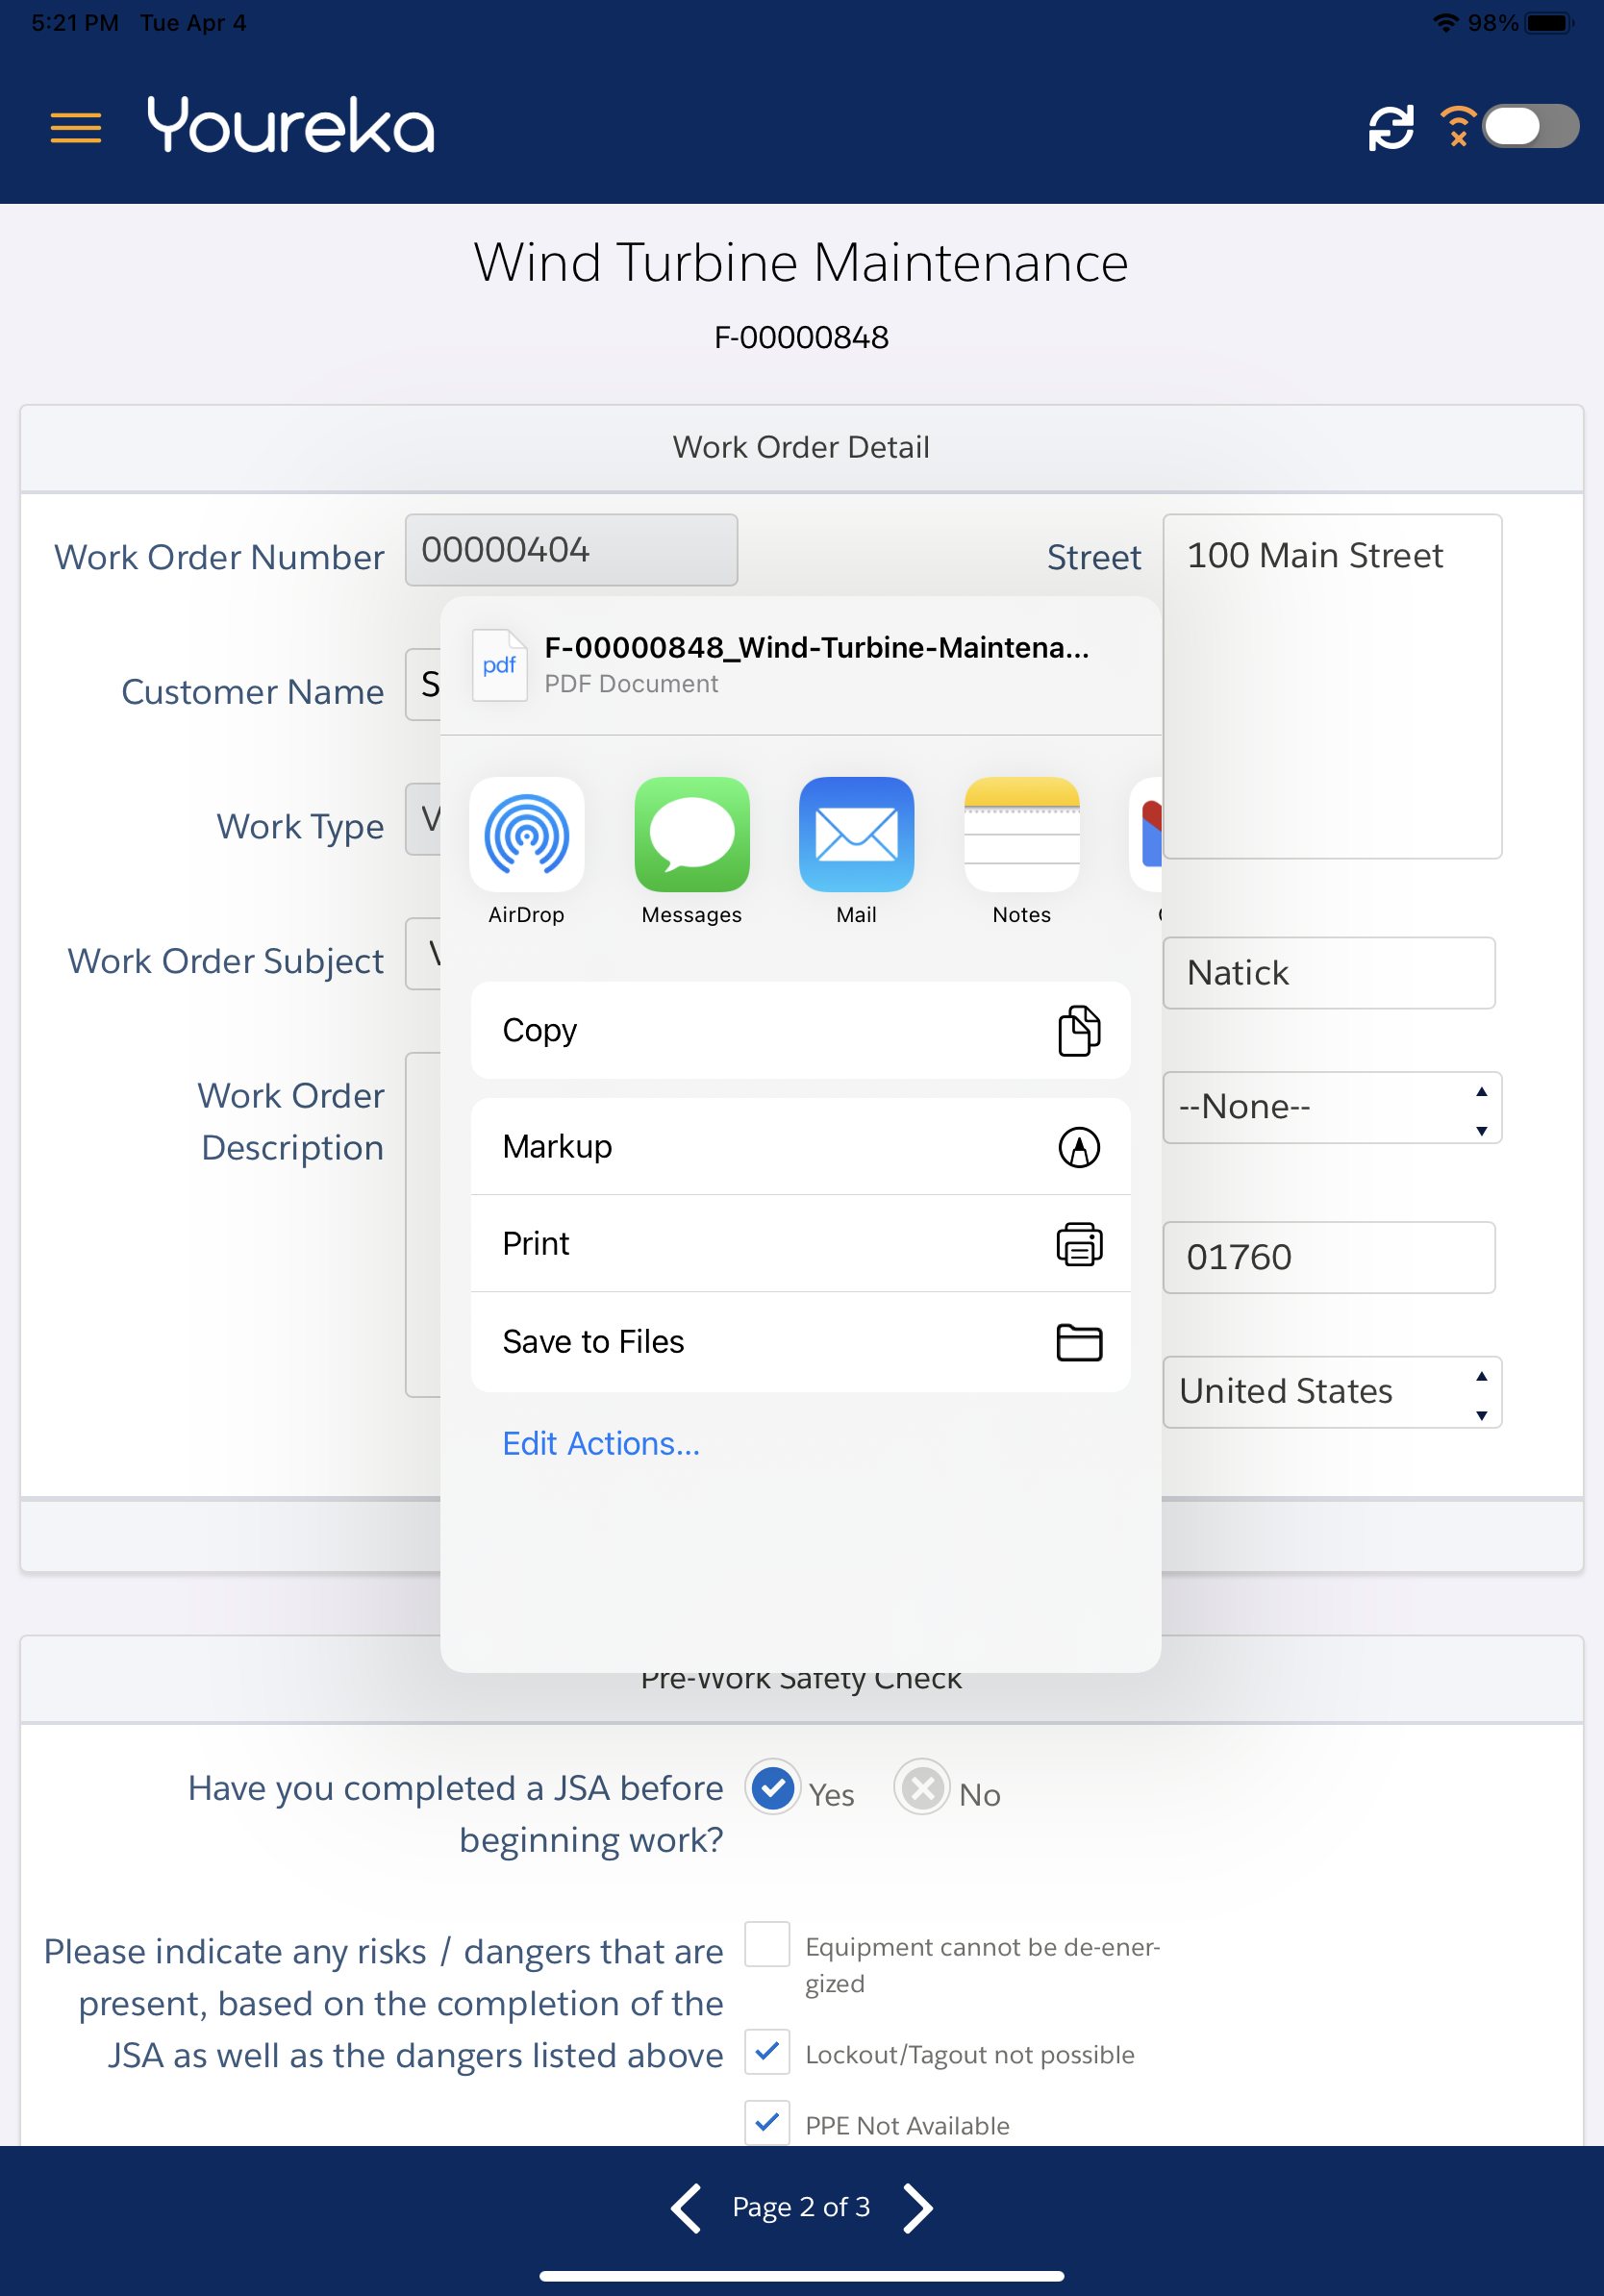
Task: Share via AirDrop
Action: [x=526, y=851]
